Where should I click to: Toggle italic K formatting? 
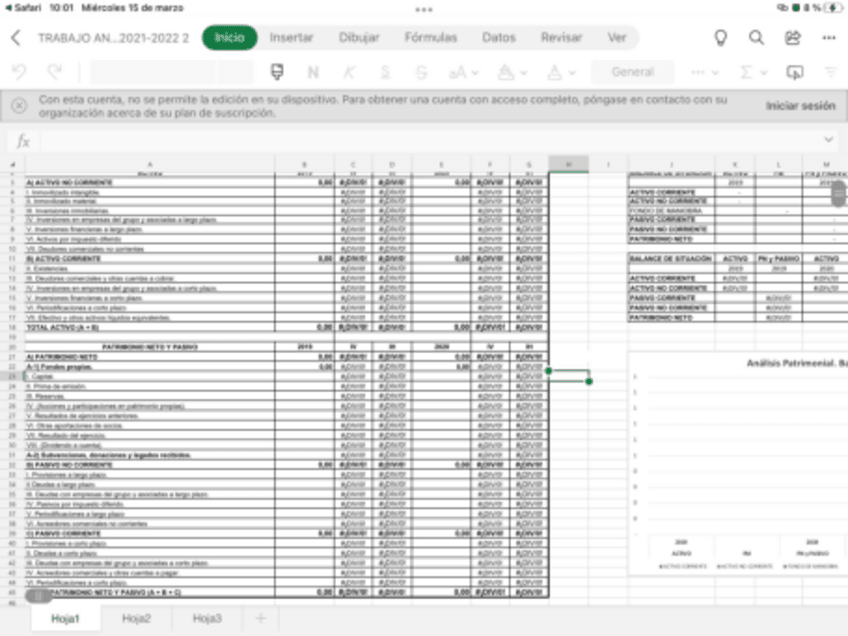click(349, 72)
